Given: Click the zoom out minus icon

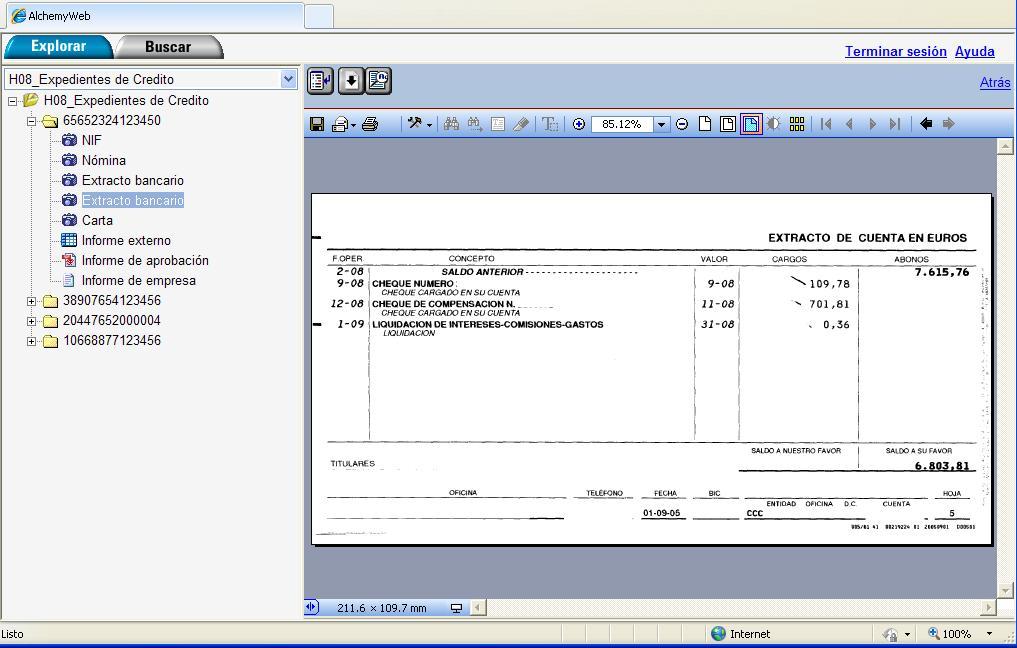Looking at the screenshot, I should pos(682,124).
